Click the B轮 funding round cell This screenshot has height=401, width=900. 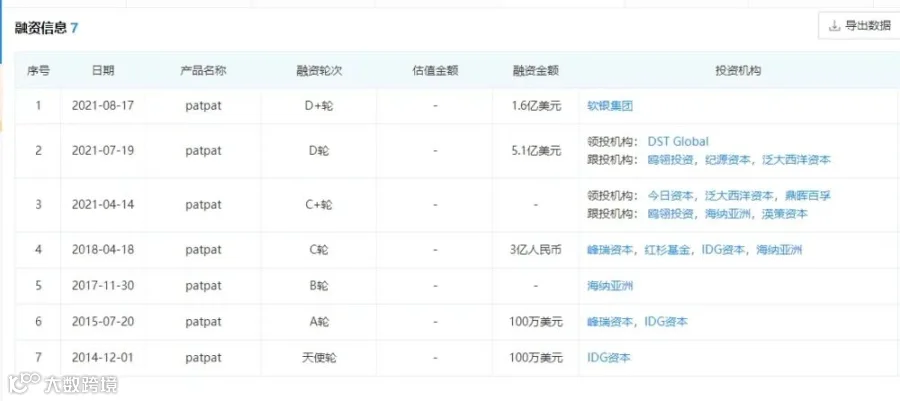coord(319,286)
